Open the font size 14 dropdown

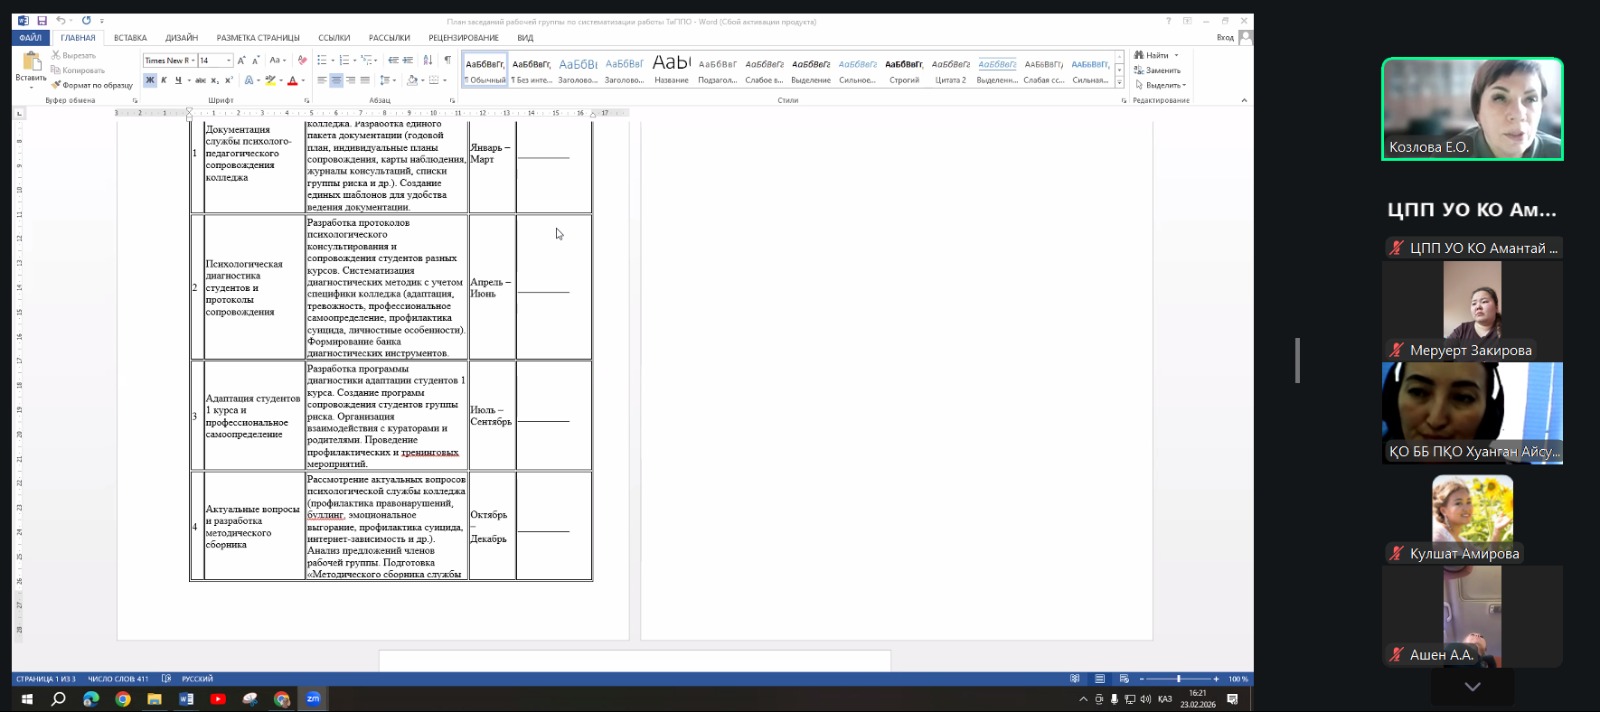[x=228, y=60]
